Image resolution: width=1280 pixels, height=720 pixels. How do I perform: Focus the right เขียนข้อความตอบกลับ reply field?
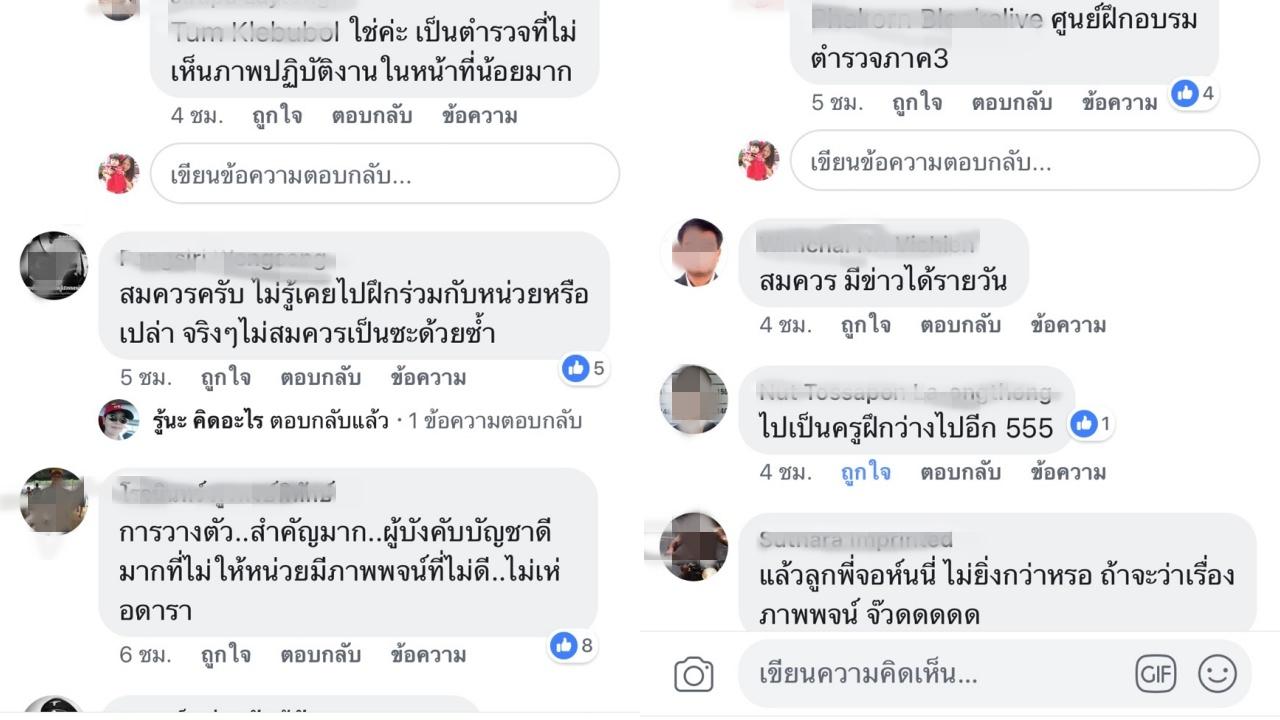[1025, 161]
